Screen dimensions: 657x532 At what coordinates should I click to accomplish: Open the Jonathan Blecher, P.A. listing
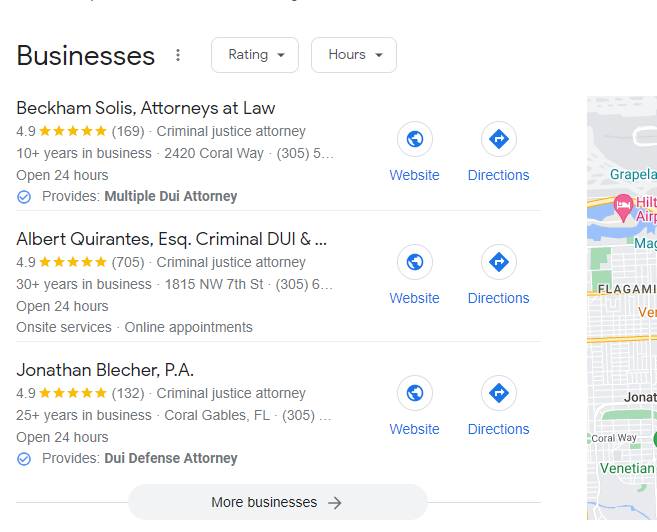pos(105,370)
